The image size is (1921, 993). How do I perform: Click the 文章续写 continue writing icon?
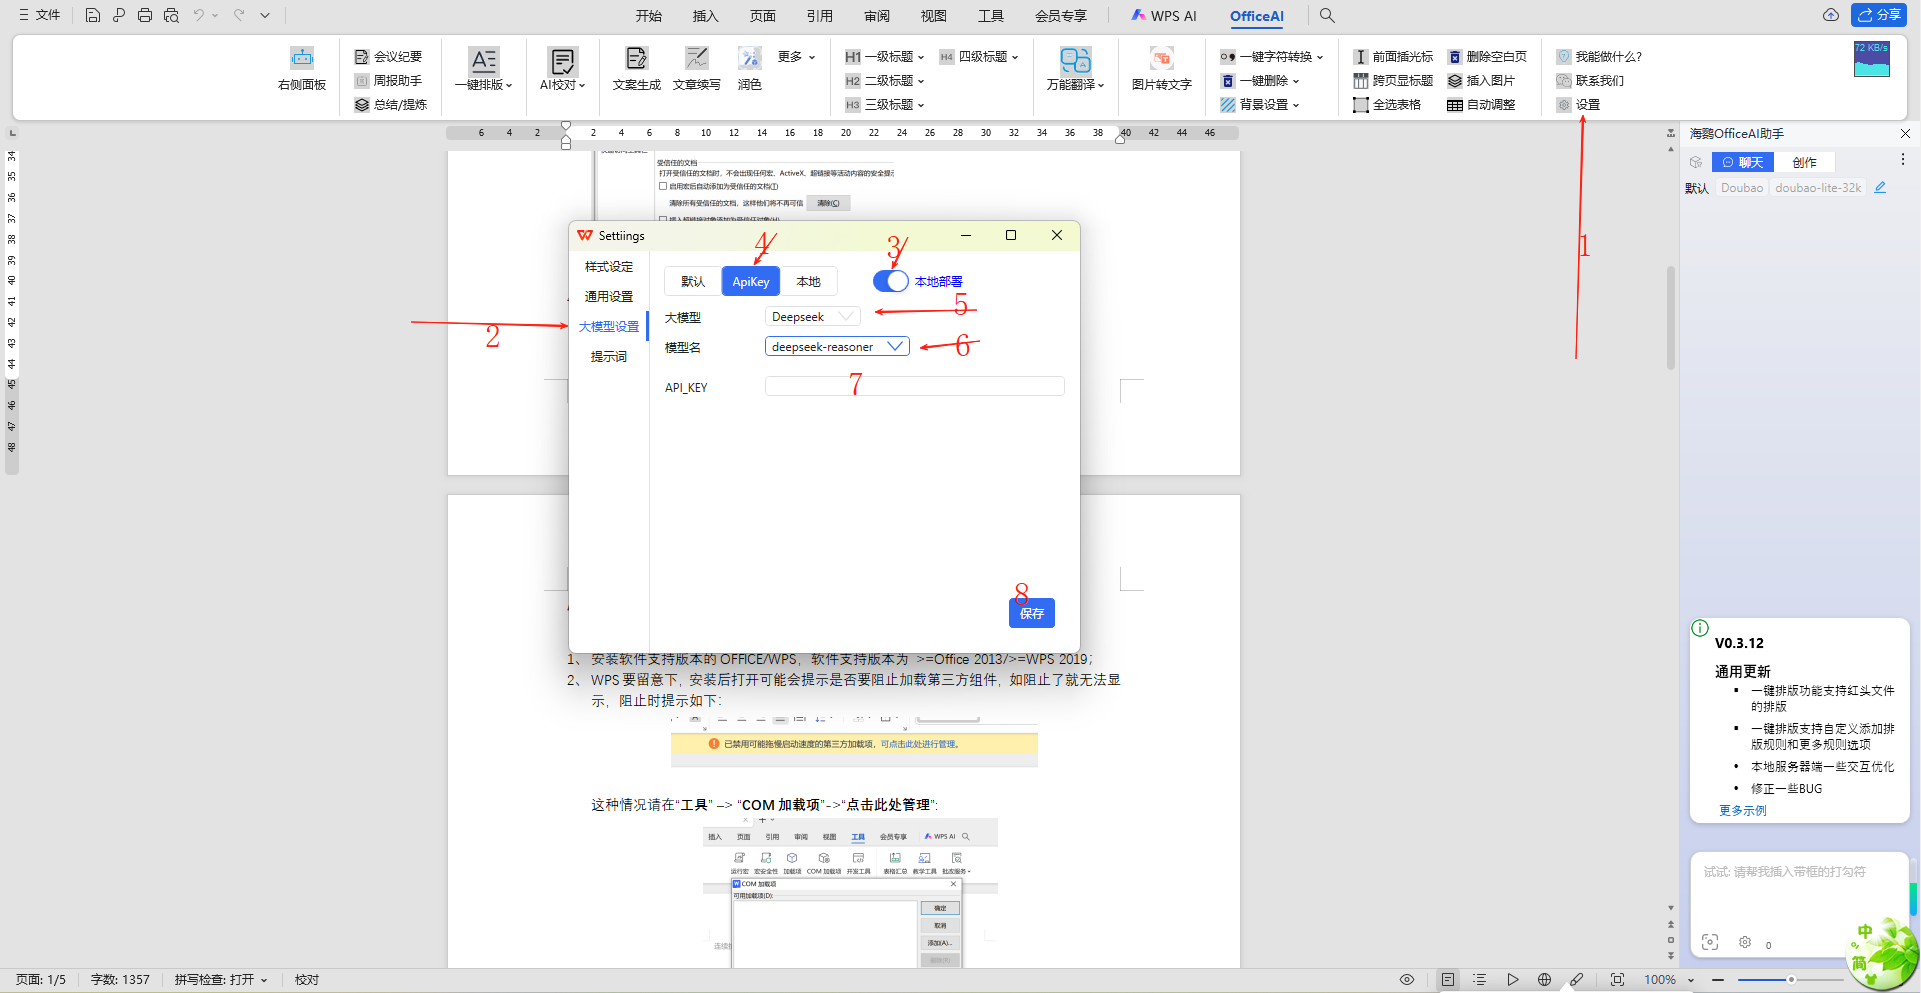(x=697, y=69)
